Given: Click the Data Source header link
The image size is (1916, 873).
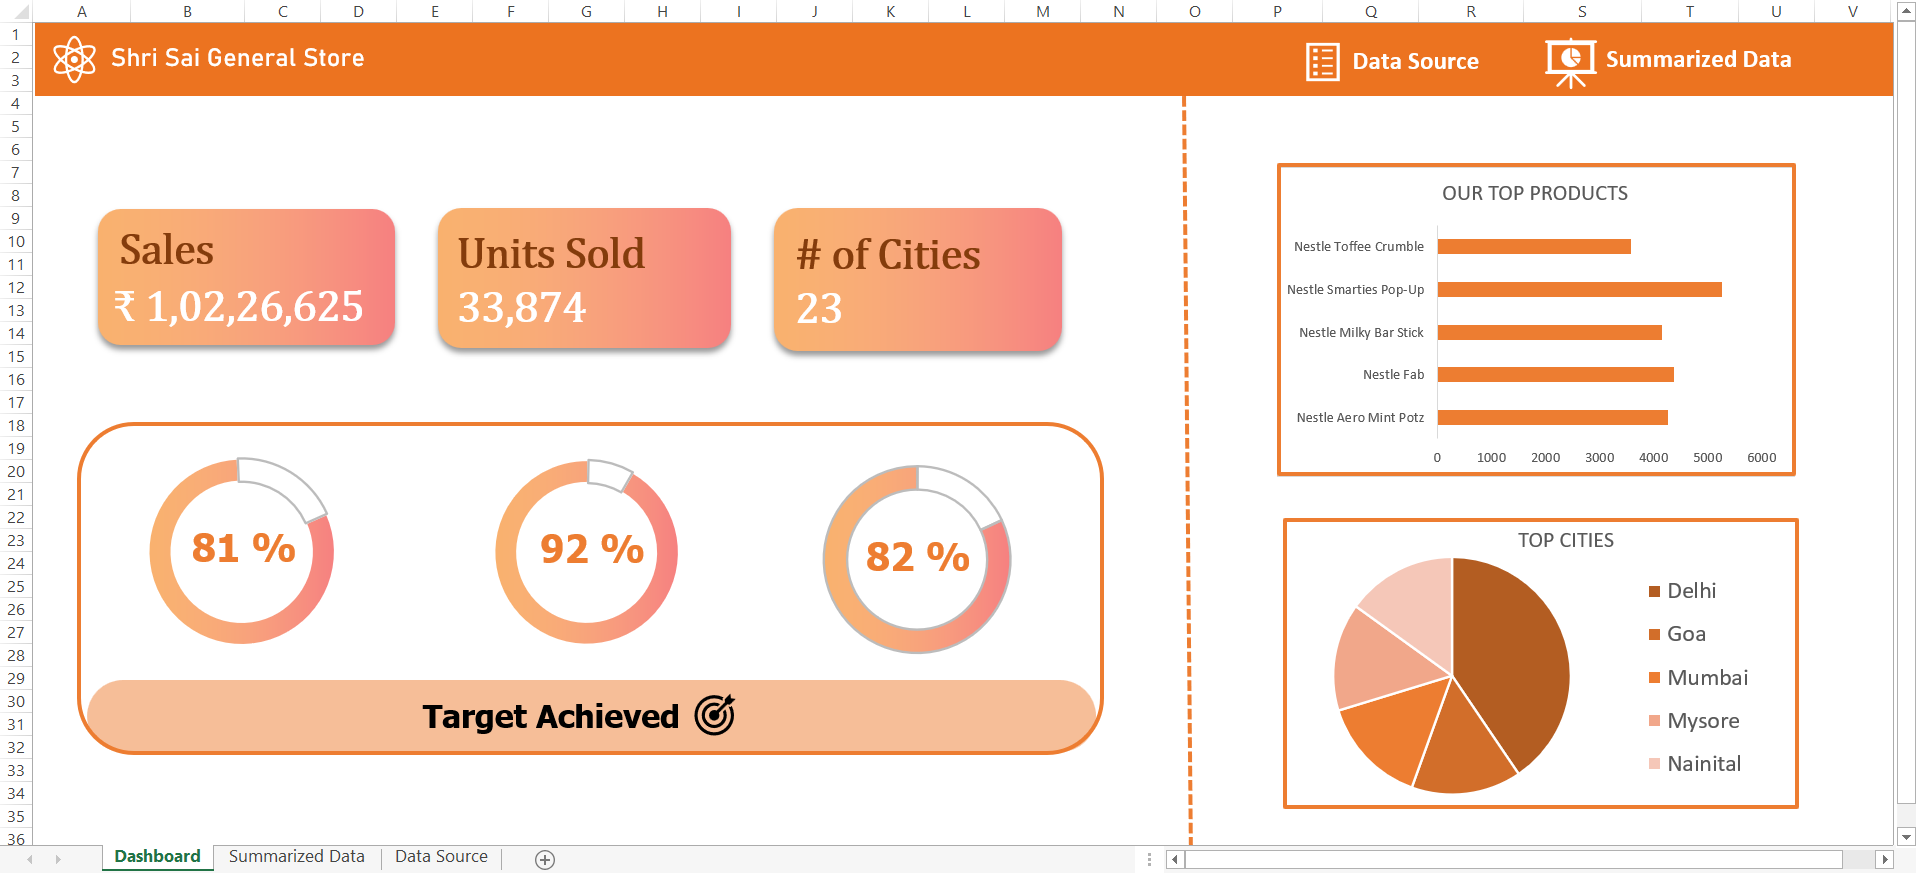Looking at the screenshot, I should pos(1415,61).
